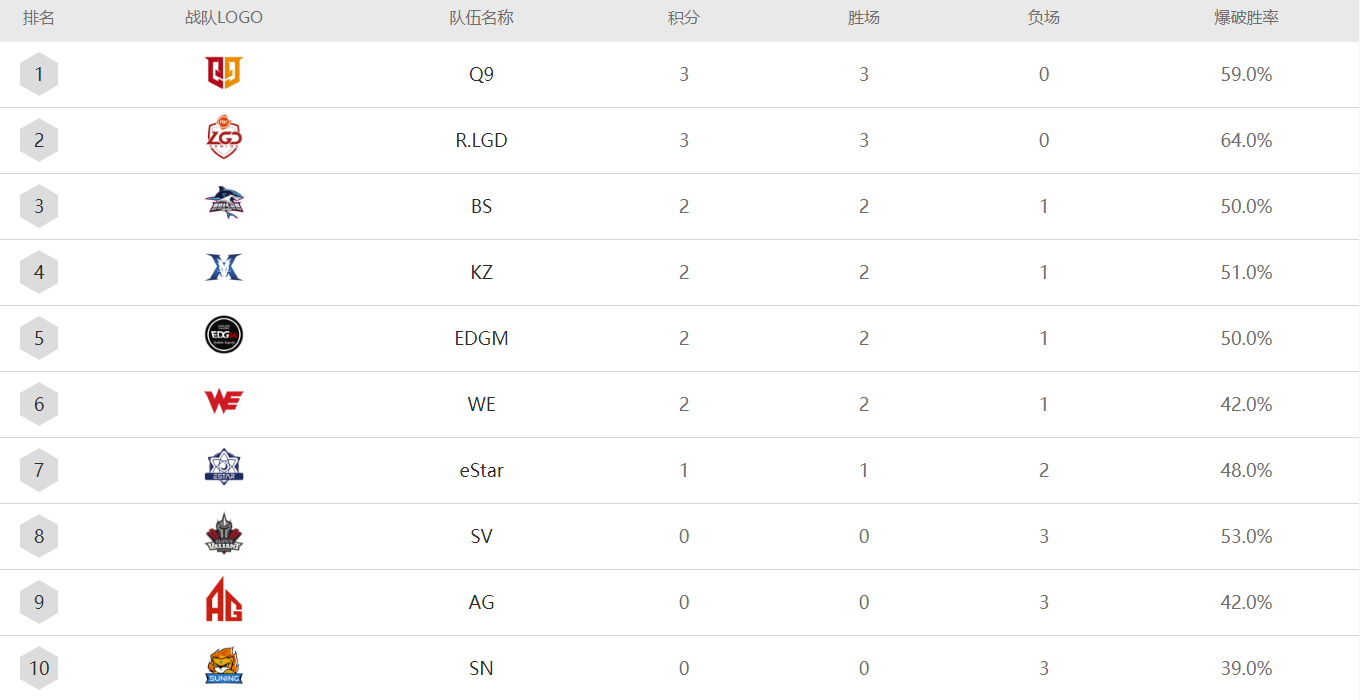Click R.LGD's 64.0% win rate
Image resolution: width=1360 pixels, height=700 pixels.
(x=1246, y=140)
